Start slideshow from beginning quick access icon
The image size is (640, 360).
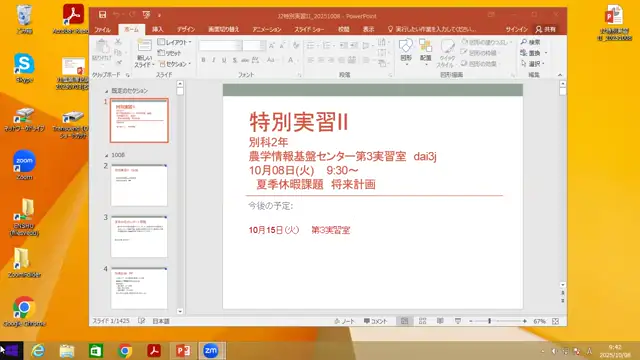click(x=146, y=15)
